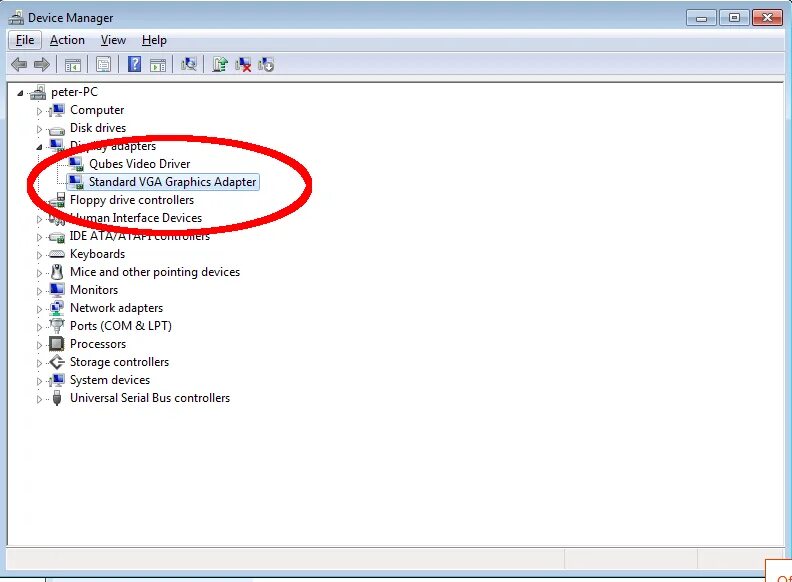Open the File menu
This screenshot has width=792, height=582.
pos(25,40)
